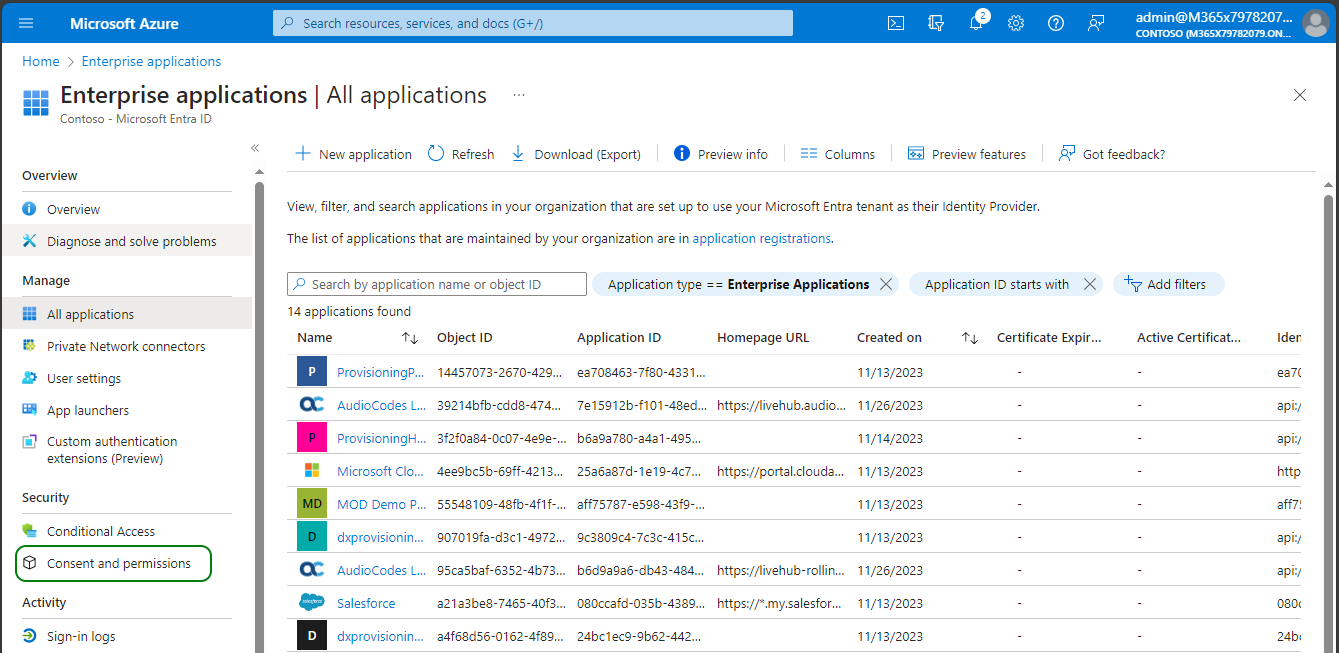Click the Application ID column header
Image resolution: width=1339 pixels, height=653 pixels.
619,338
